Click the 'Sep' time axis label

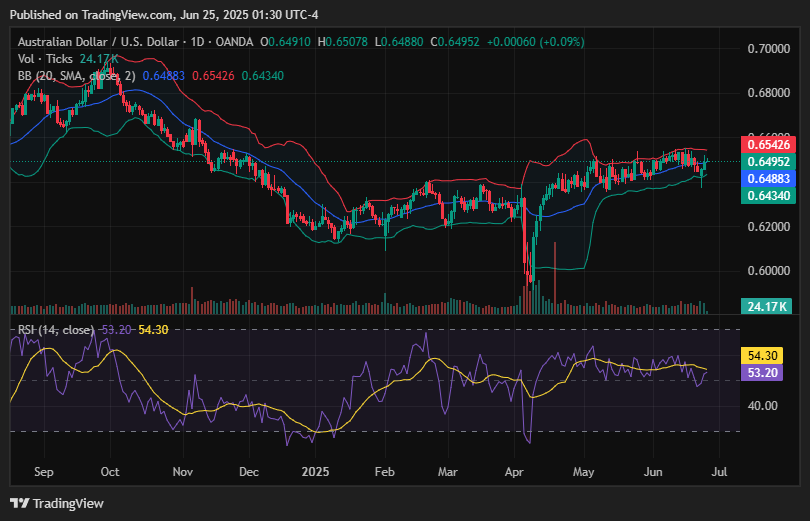(44, 472)
